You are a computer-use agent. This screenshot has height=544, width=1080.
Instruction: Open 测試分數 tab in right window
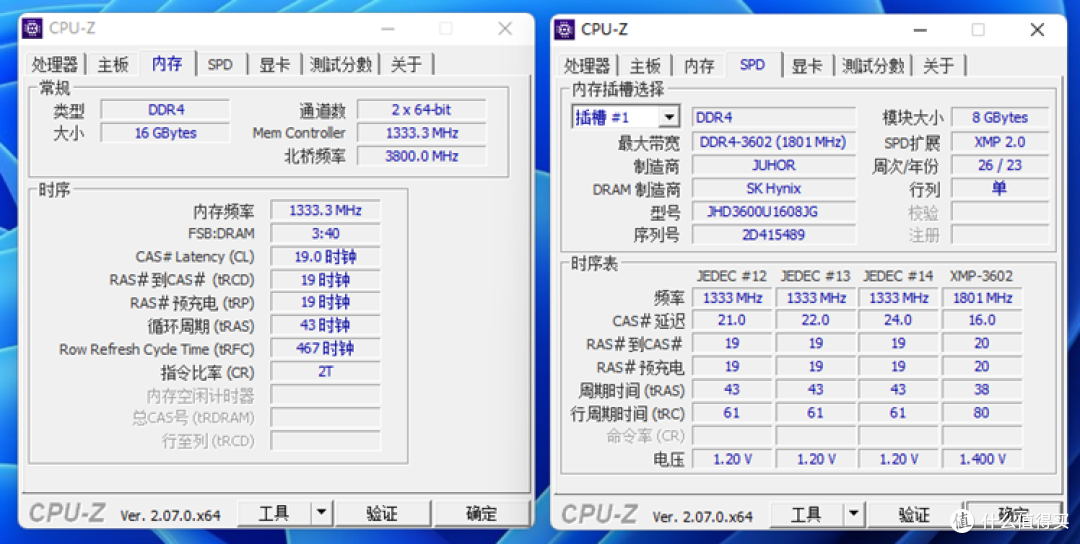[873, 66]
